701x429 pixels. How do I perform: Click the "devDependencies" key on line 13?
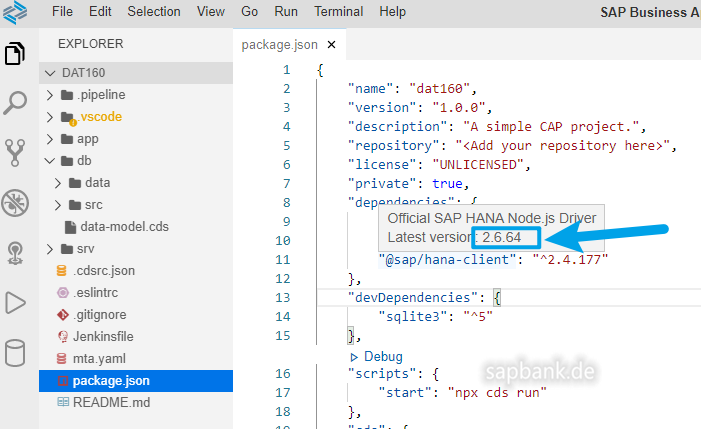click(x=413, y=298)
